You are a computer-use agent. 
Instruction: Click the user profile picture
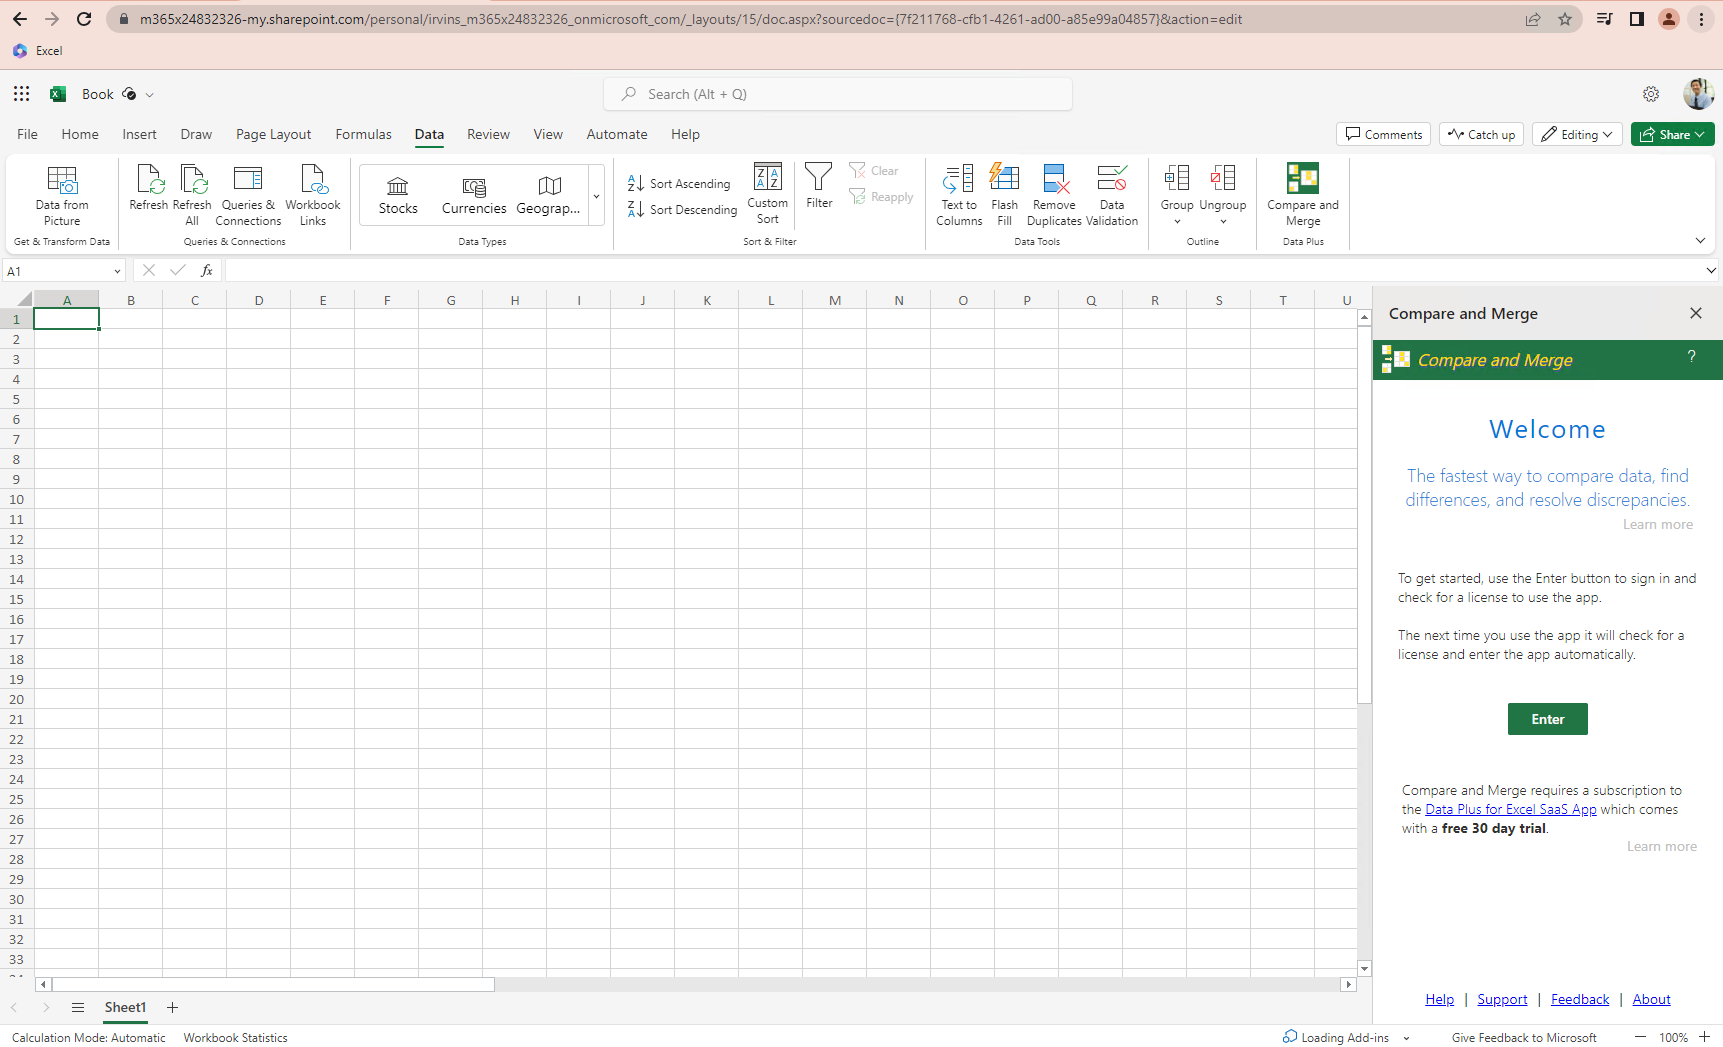pos(1698,94)
